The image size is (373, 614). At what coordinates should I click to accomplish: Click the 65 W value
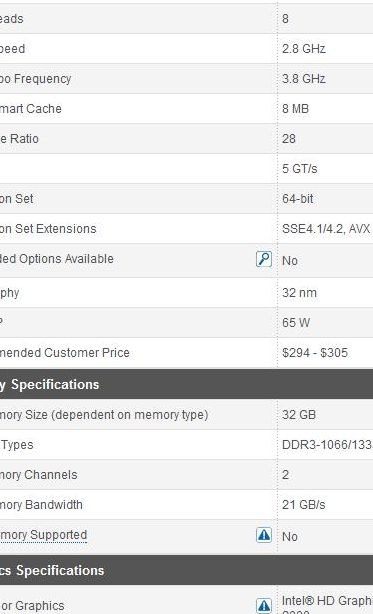[x=296, y=323]
